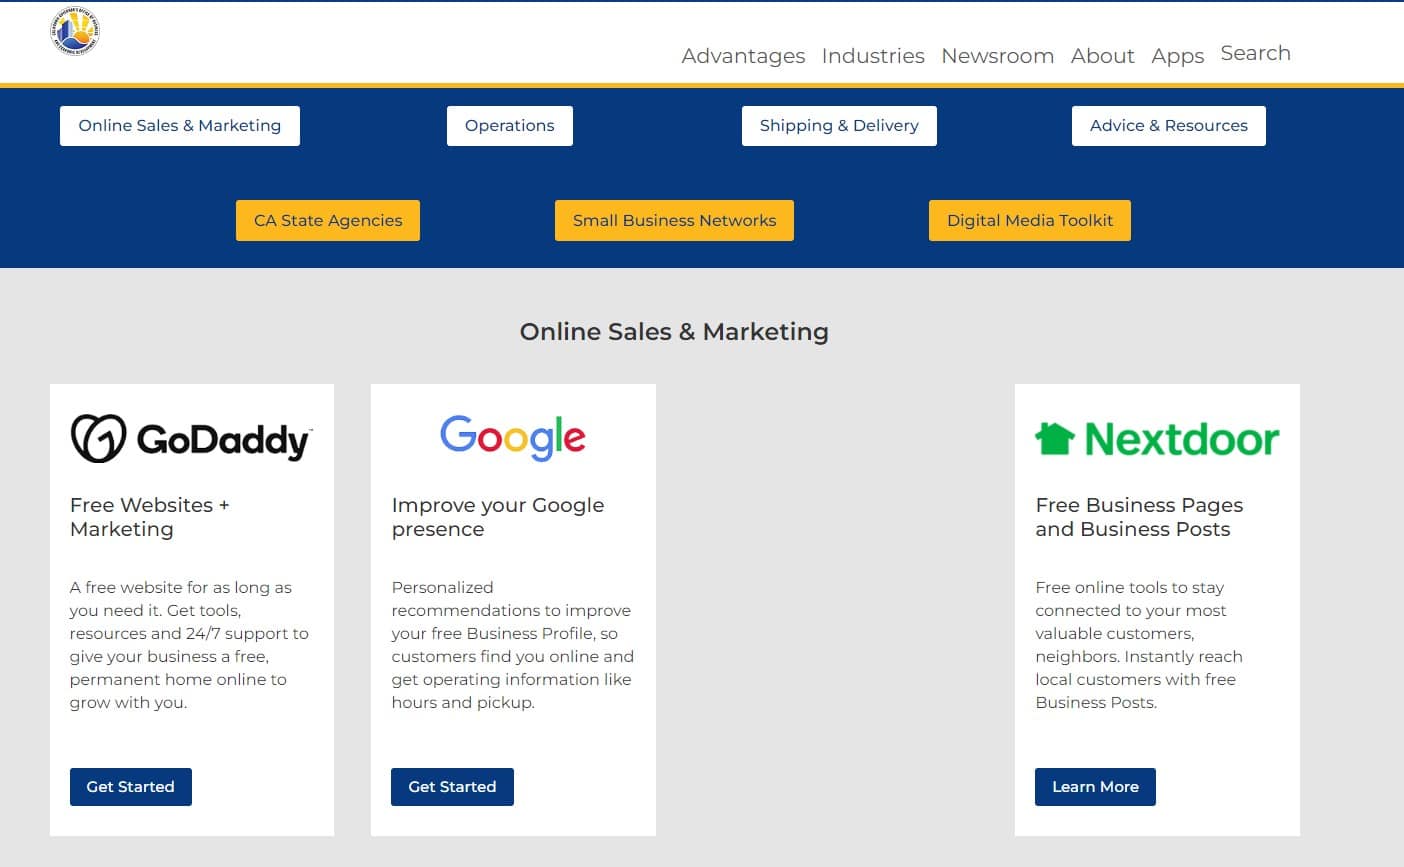1404x867 pixels.
Task: Click Get Started on the Google card
Action: click(x=452, y=787)
